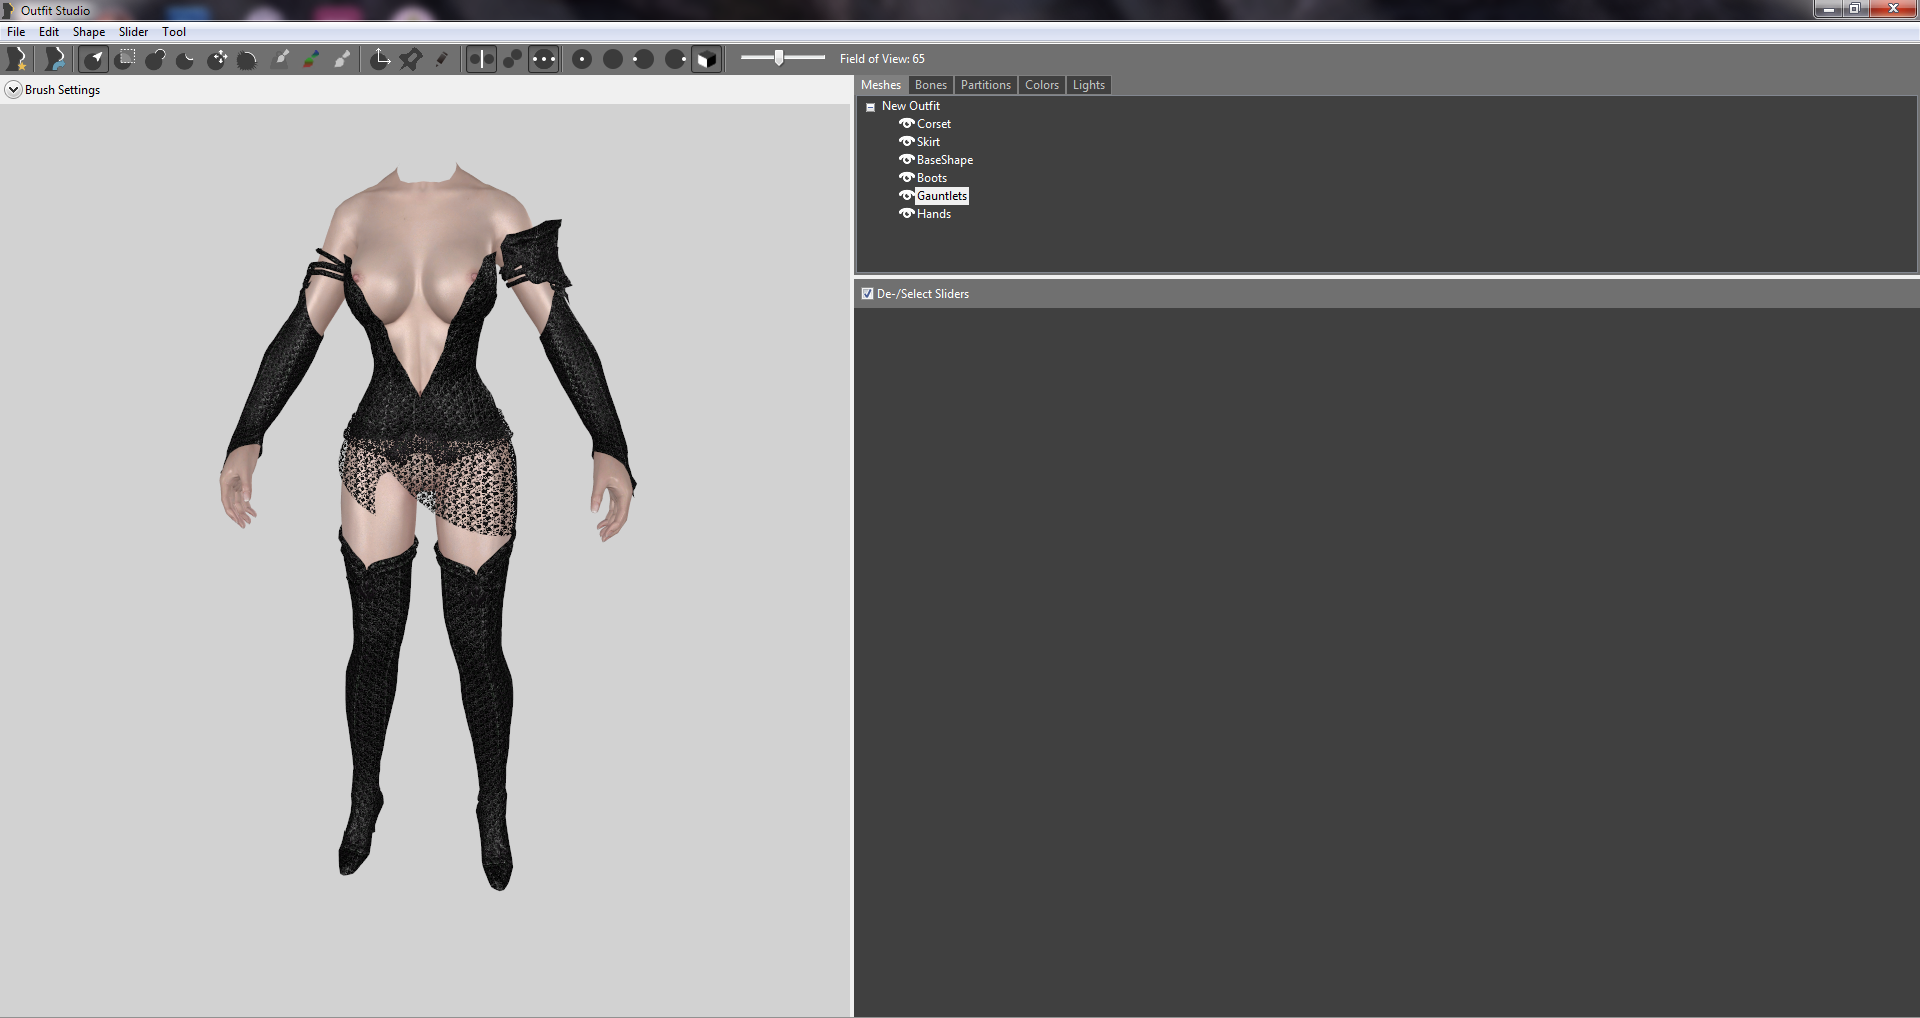1920x1018 pixels.
Task: Select the Weight paint brush
Action: 281,59
